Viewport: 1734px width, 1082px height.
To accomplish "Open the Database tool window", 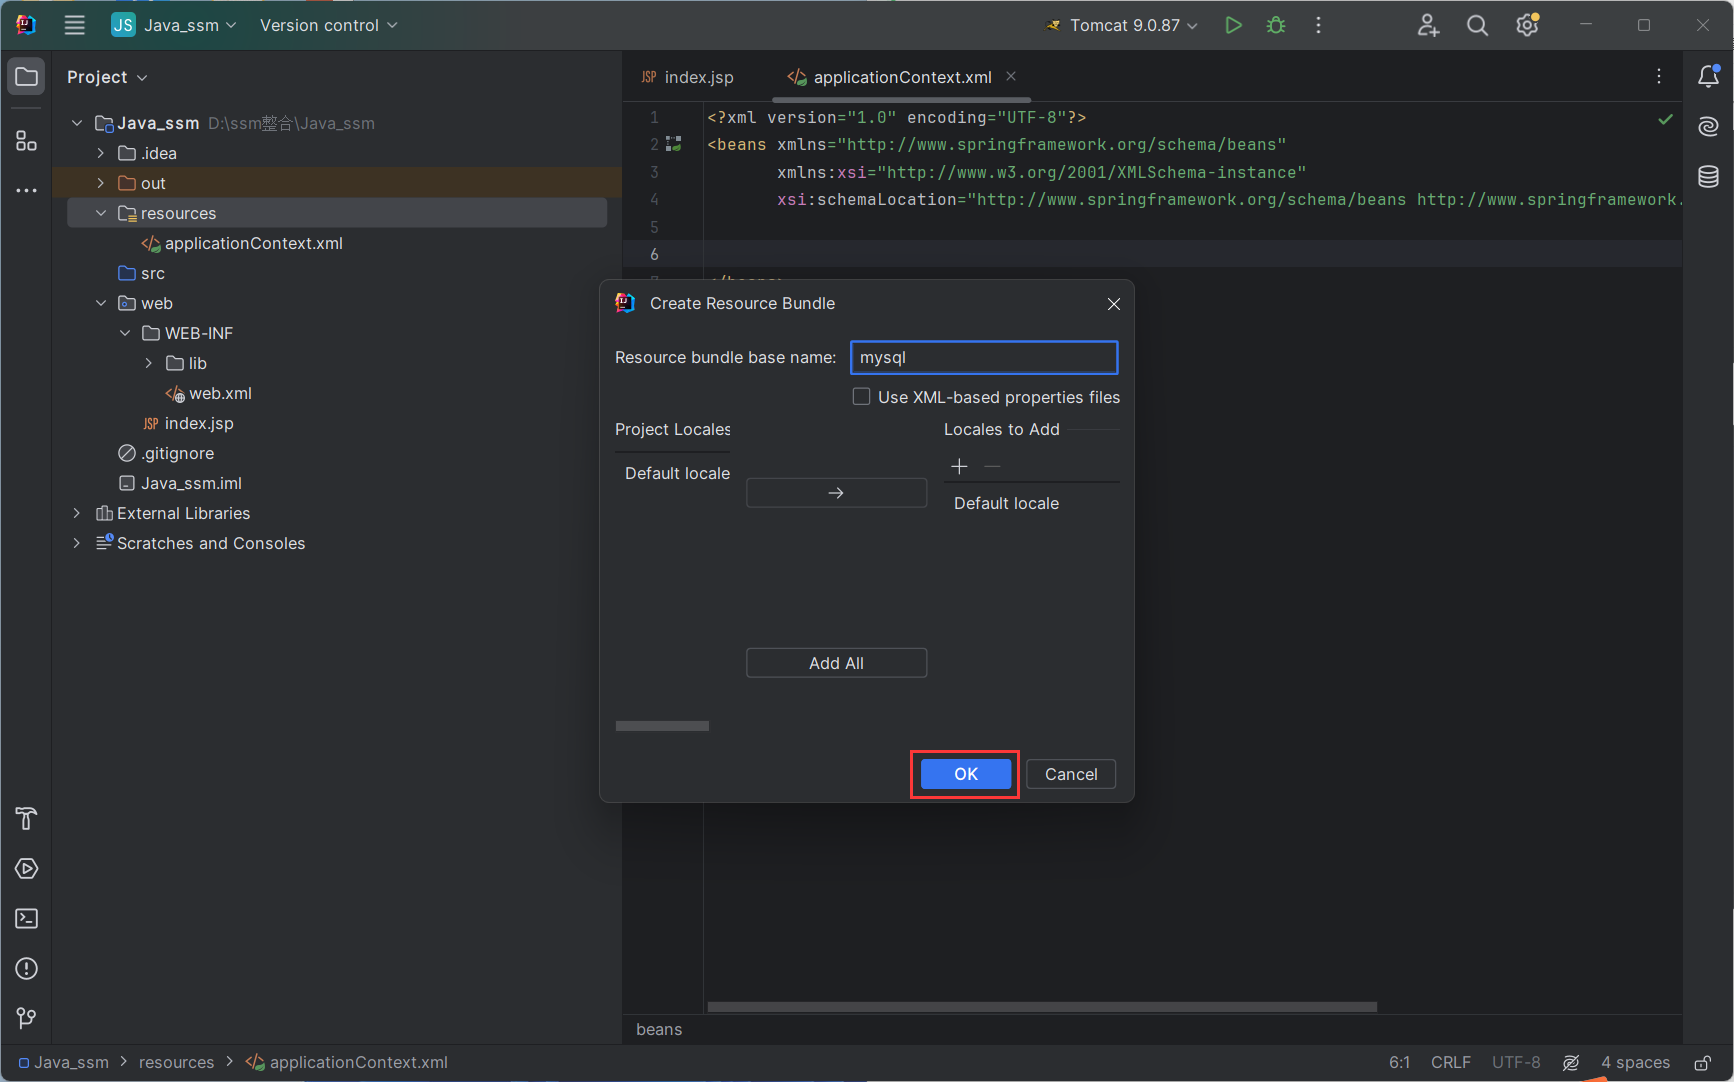I will point(1708,177).
